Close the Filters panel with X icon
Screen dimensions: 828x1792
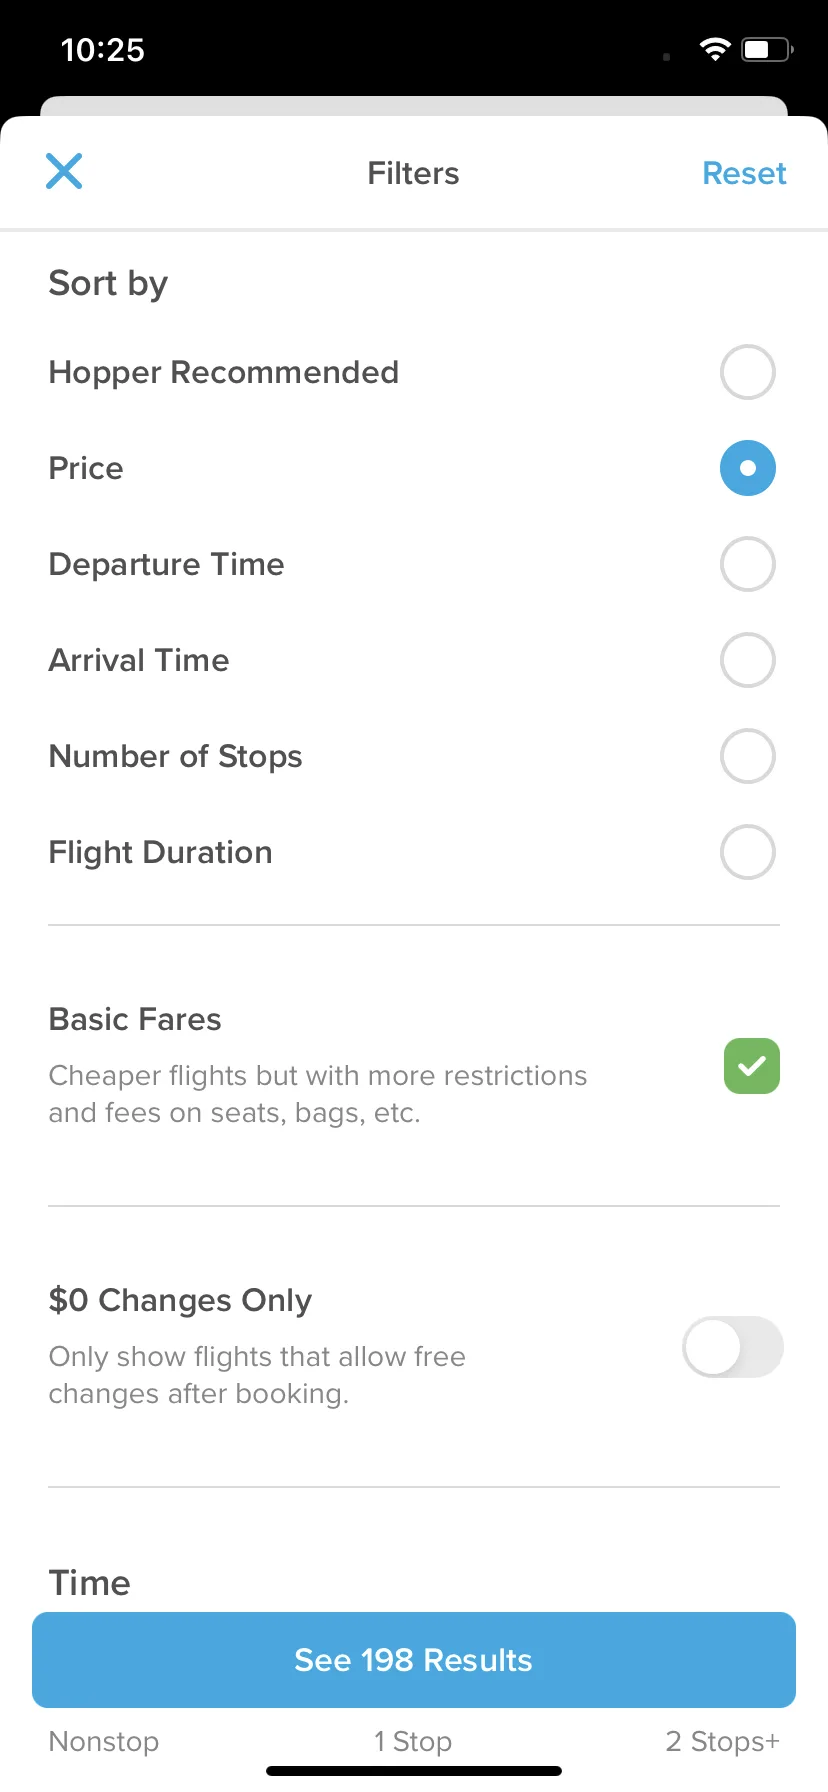(64, 171)
